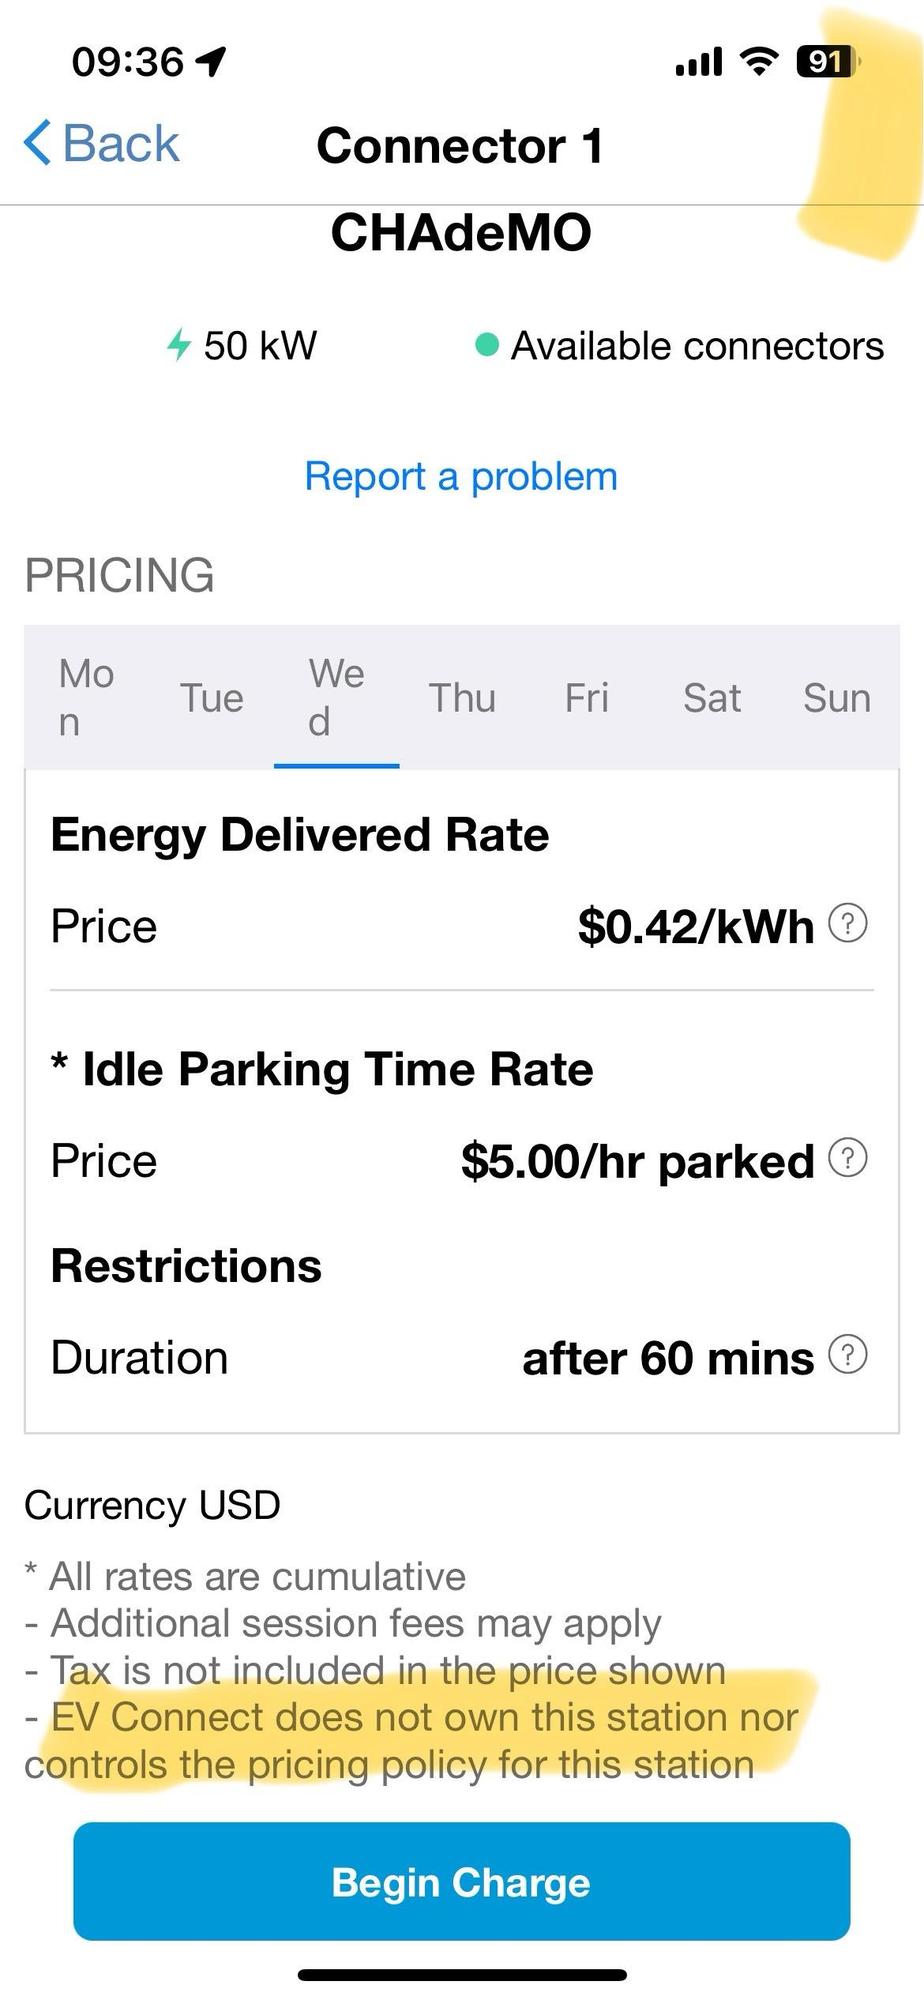Tap the location arrow beside the clock
This screenshot has height=2000, width=924.
coord(211,62)
